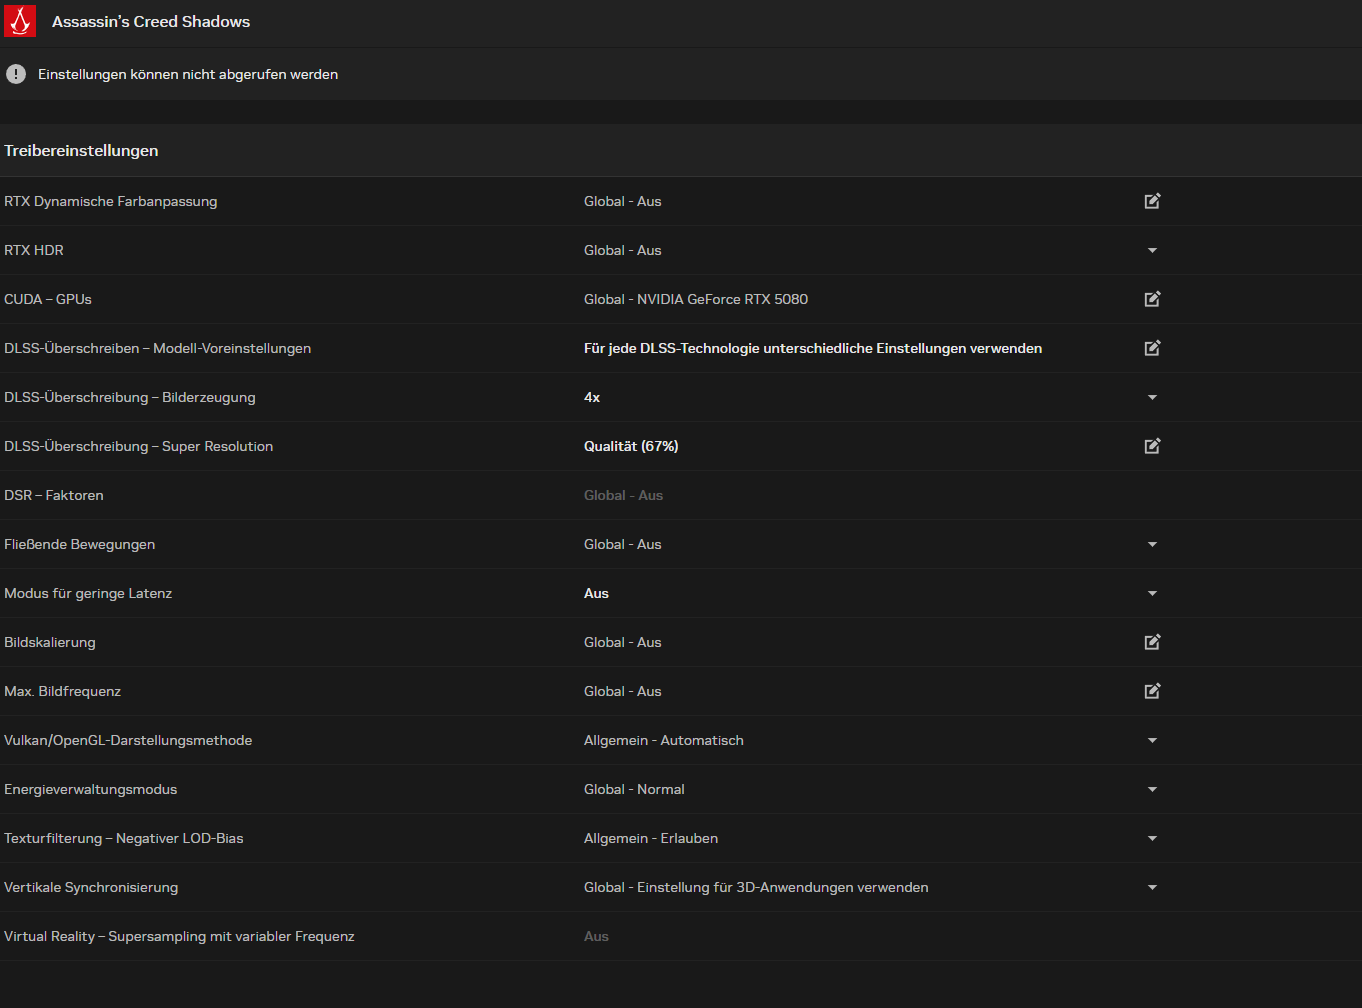Edit RTX Dynamische Farbanpassung setting
This screenshot has height=1008, width=1362.
pyautogui.click(x=1152, y=201)
